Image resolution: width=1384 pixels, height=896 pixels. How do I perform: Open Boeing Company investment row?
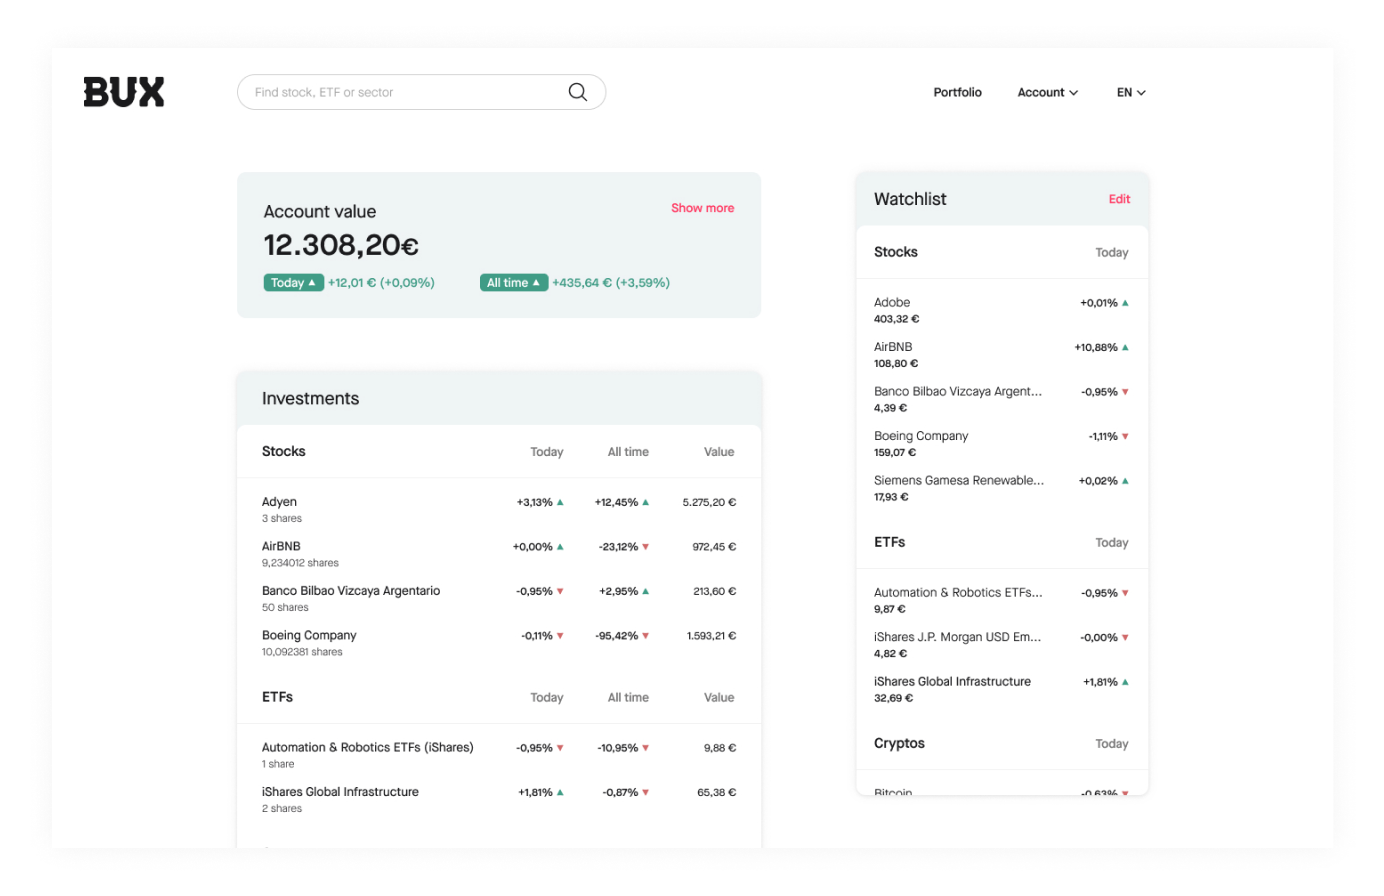coord(499,643)
